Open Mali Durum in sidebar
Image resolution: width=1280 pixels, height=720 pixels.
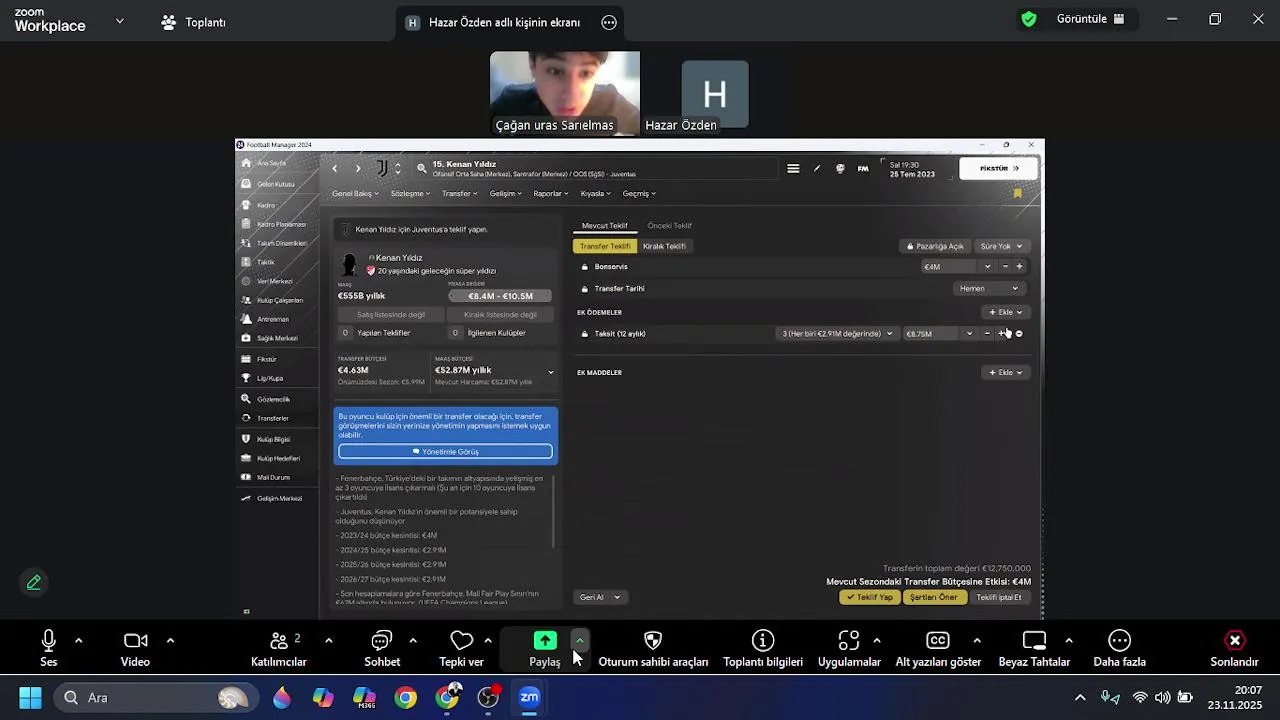coord(273,477)
